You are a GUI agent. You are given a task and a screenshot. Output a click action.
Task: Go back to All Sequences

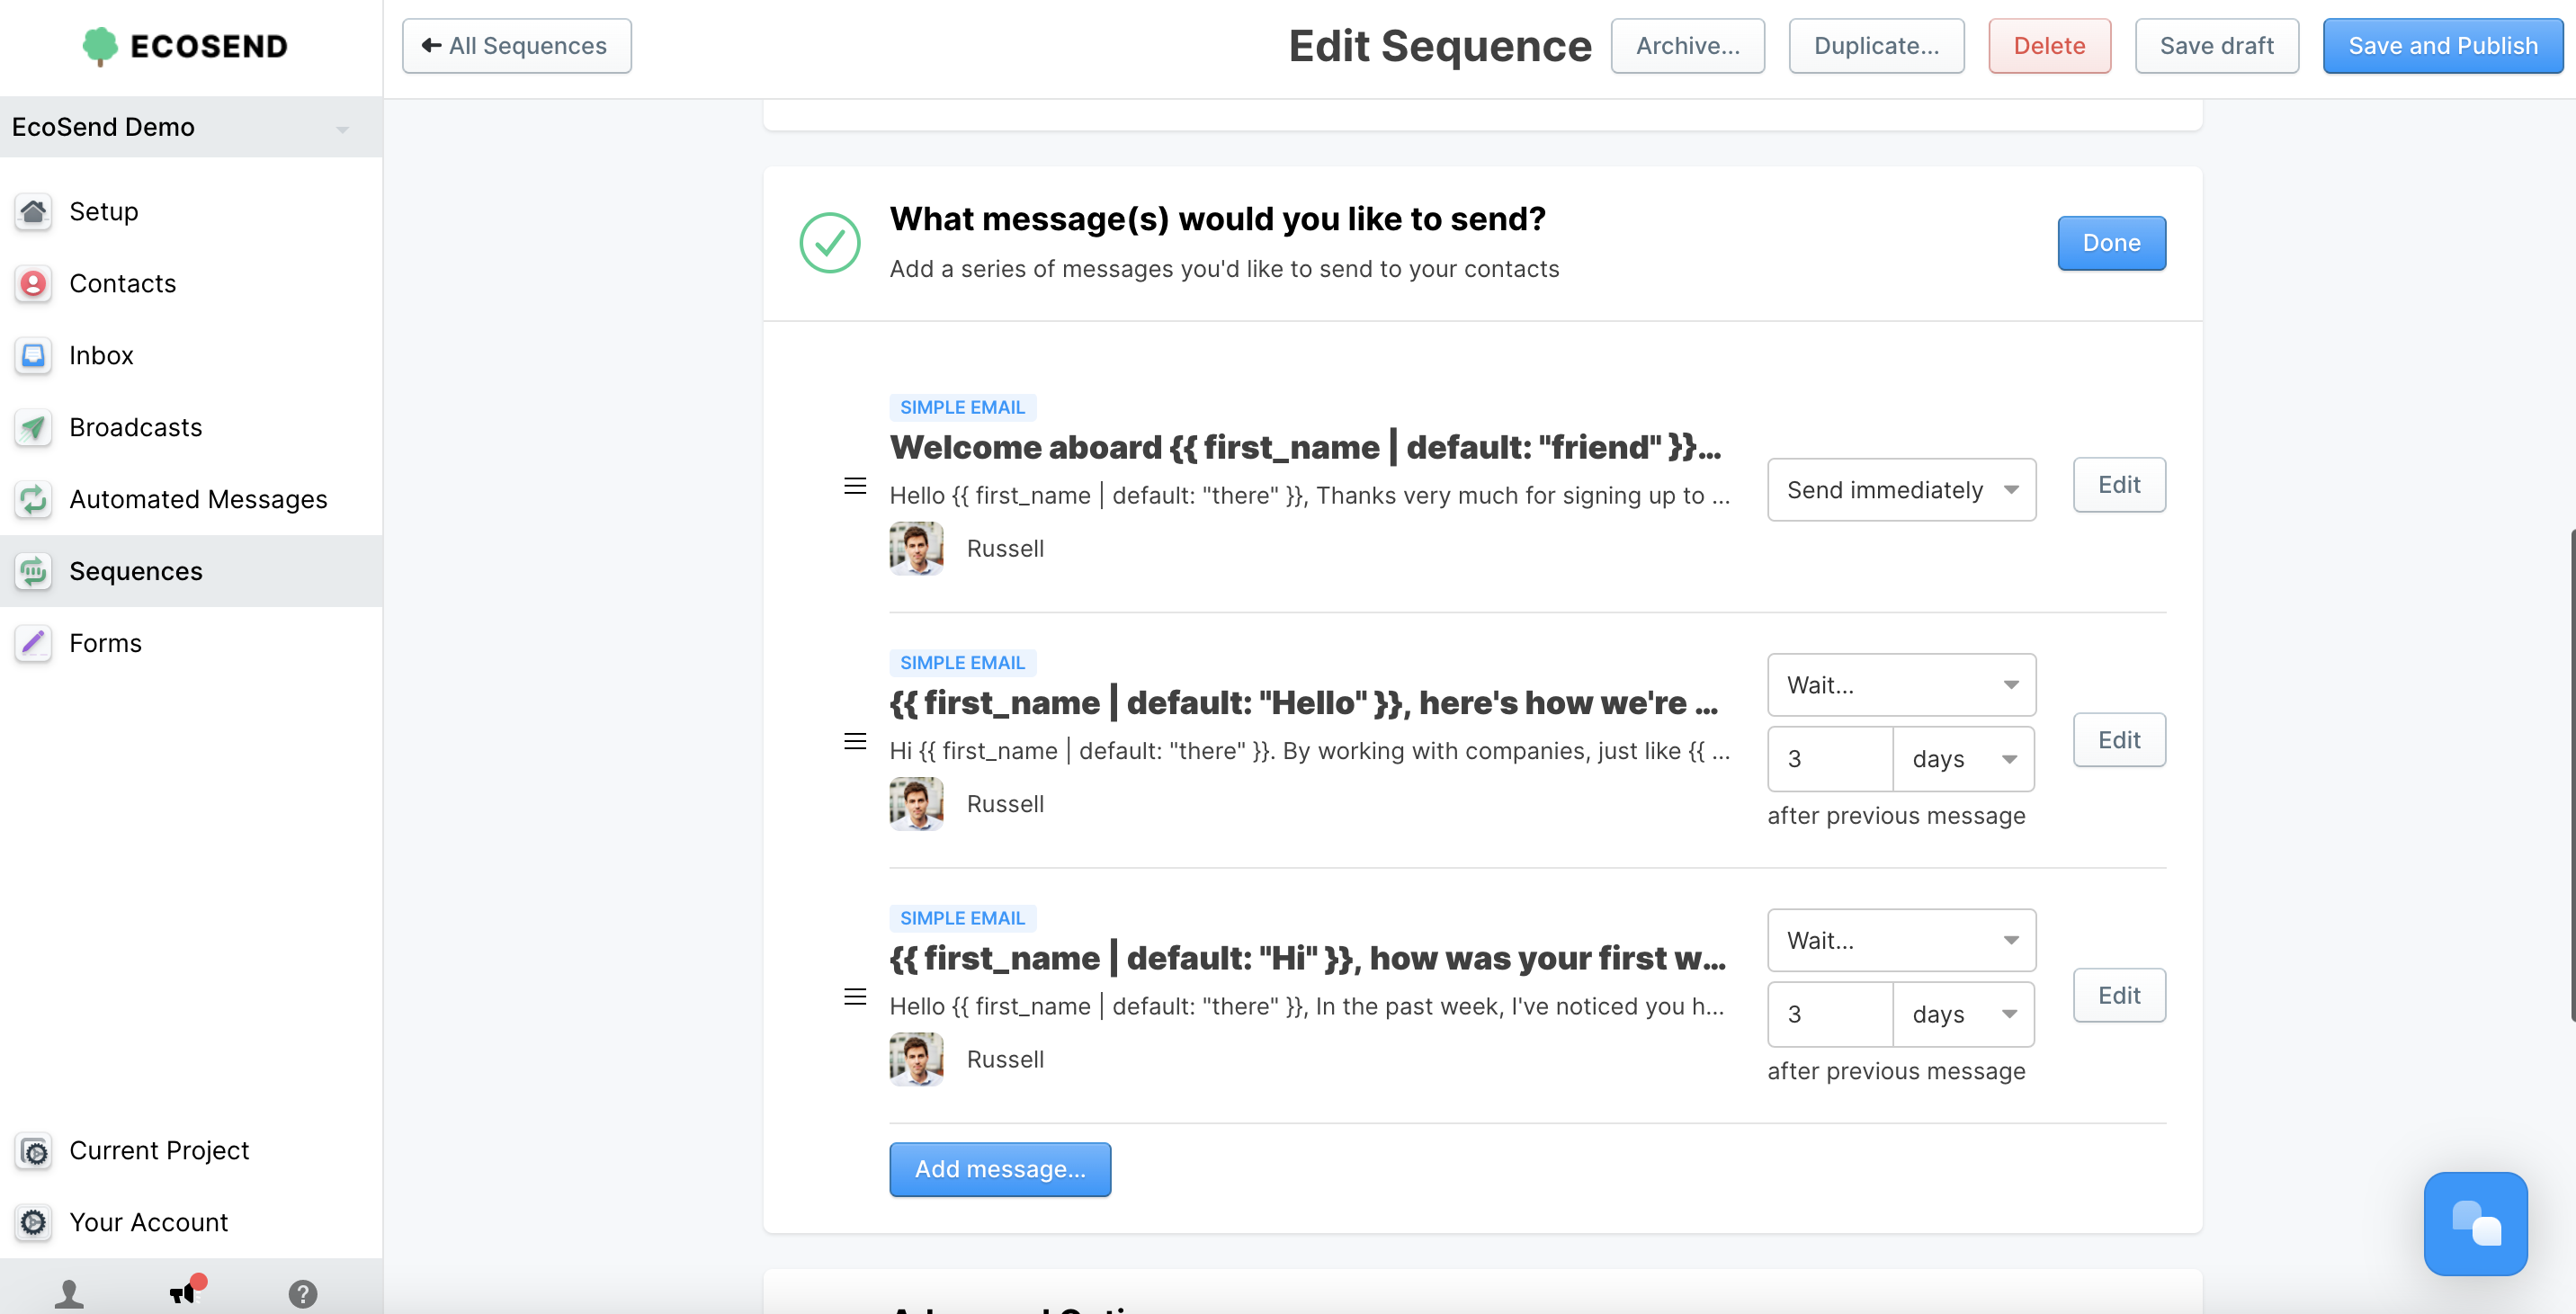[516, 46]
